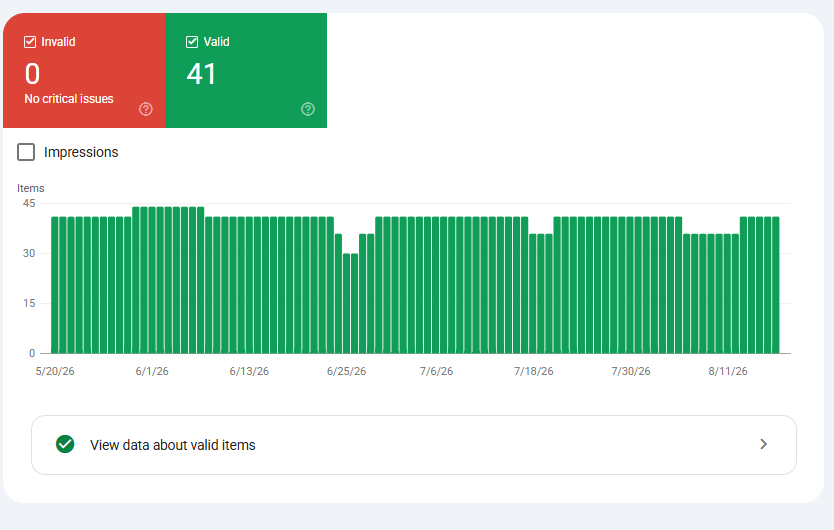Open View data about valid items

pyautogui.click(x=414, y=445)
